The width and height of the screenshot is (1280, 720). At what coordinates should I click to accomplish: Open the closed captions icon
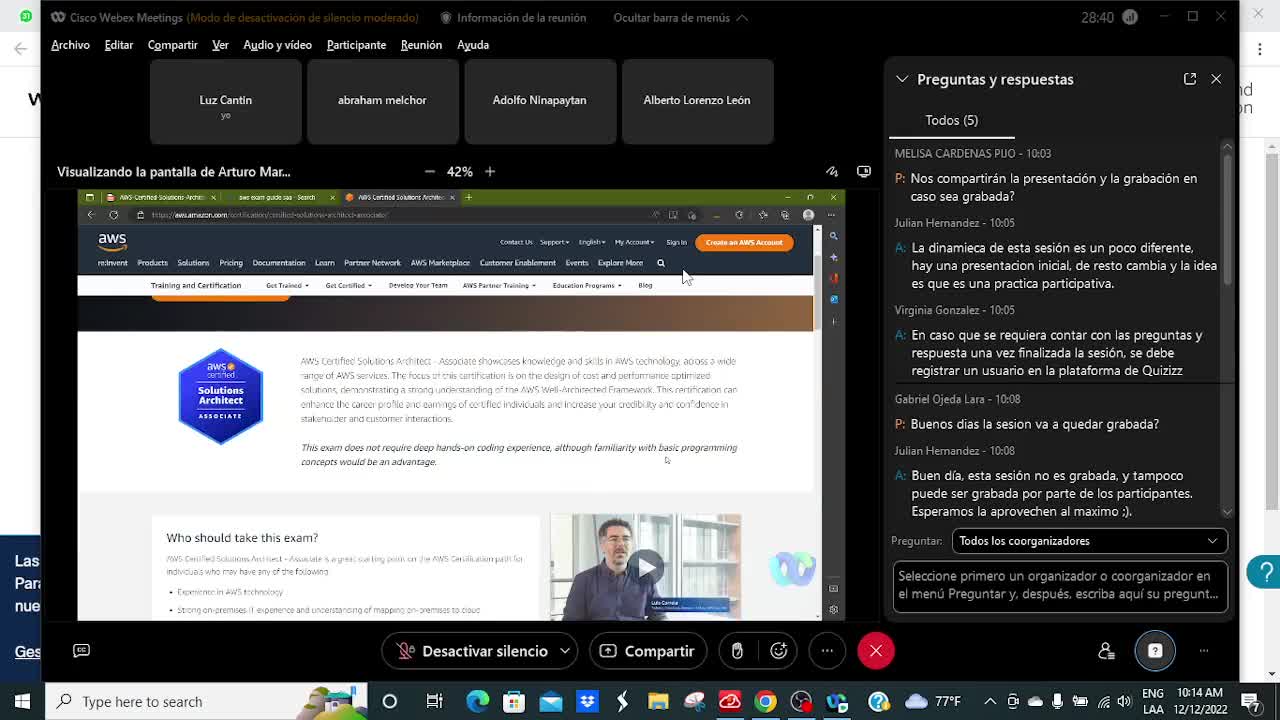pos(82,651)
